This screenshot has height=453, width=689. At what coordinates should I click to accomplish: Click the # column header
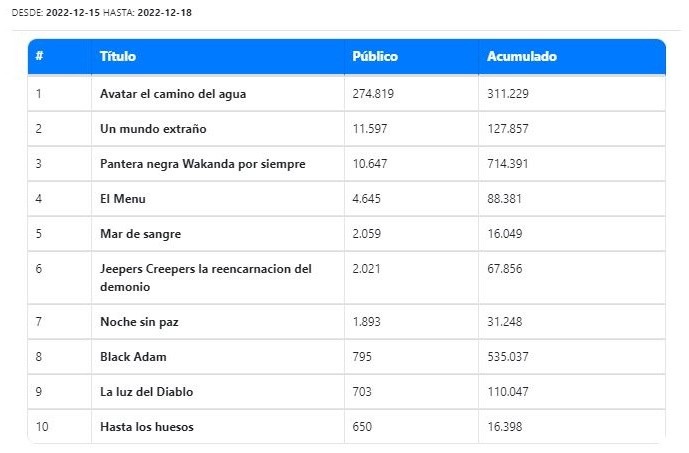[39, 57]
